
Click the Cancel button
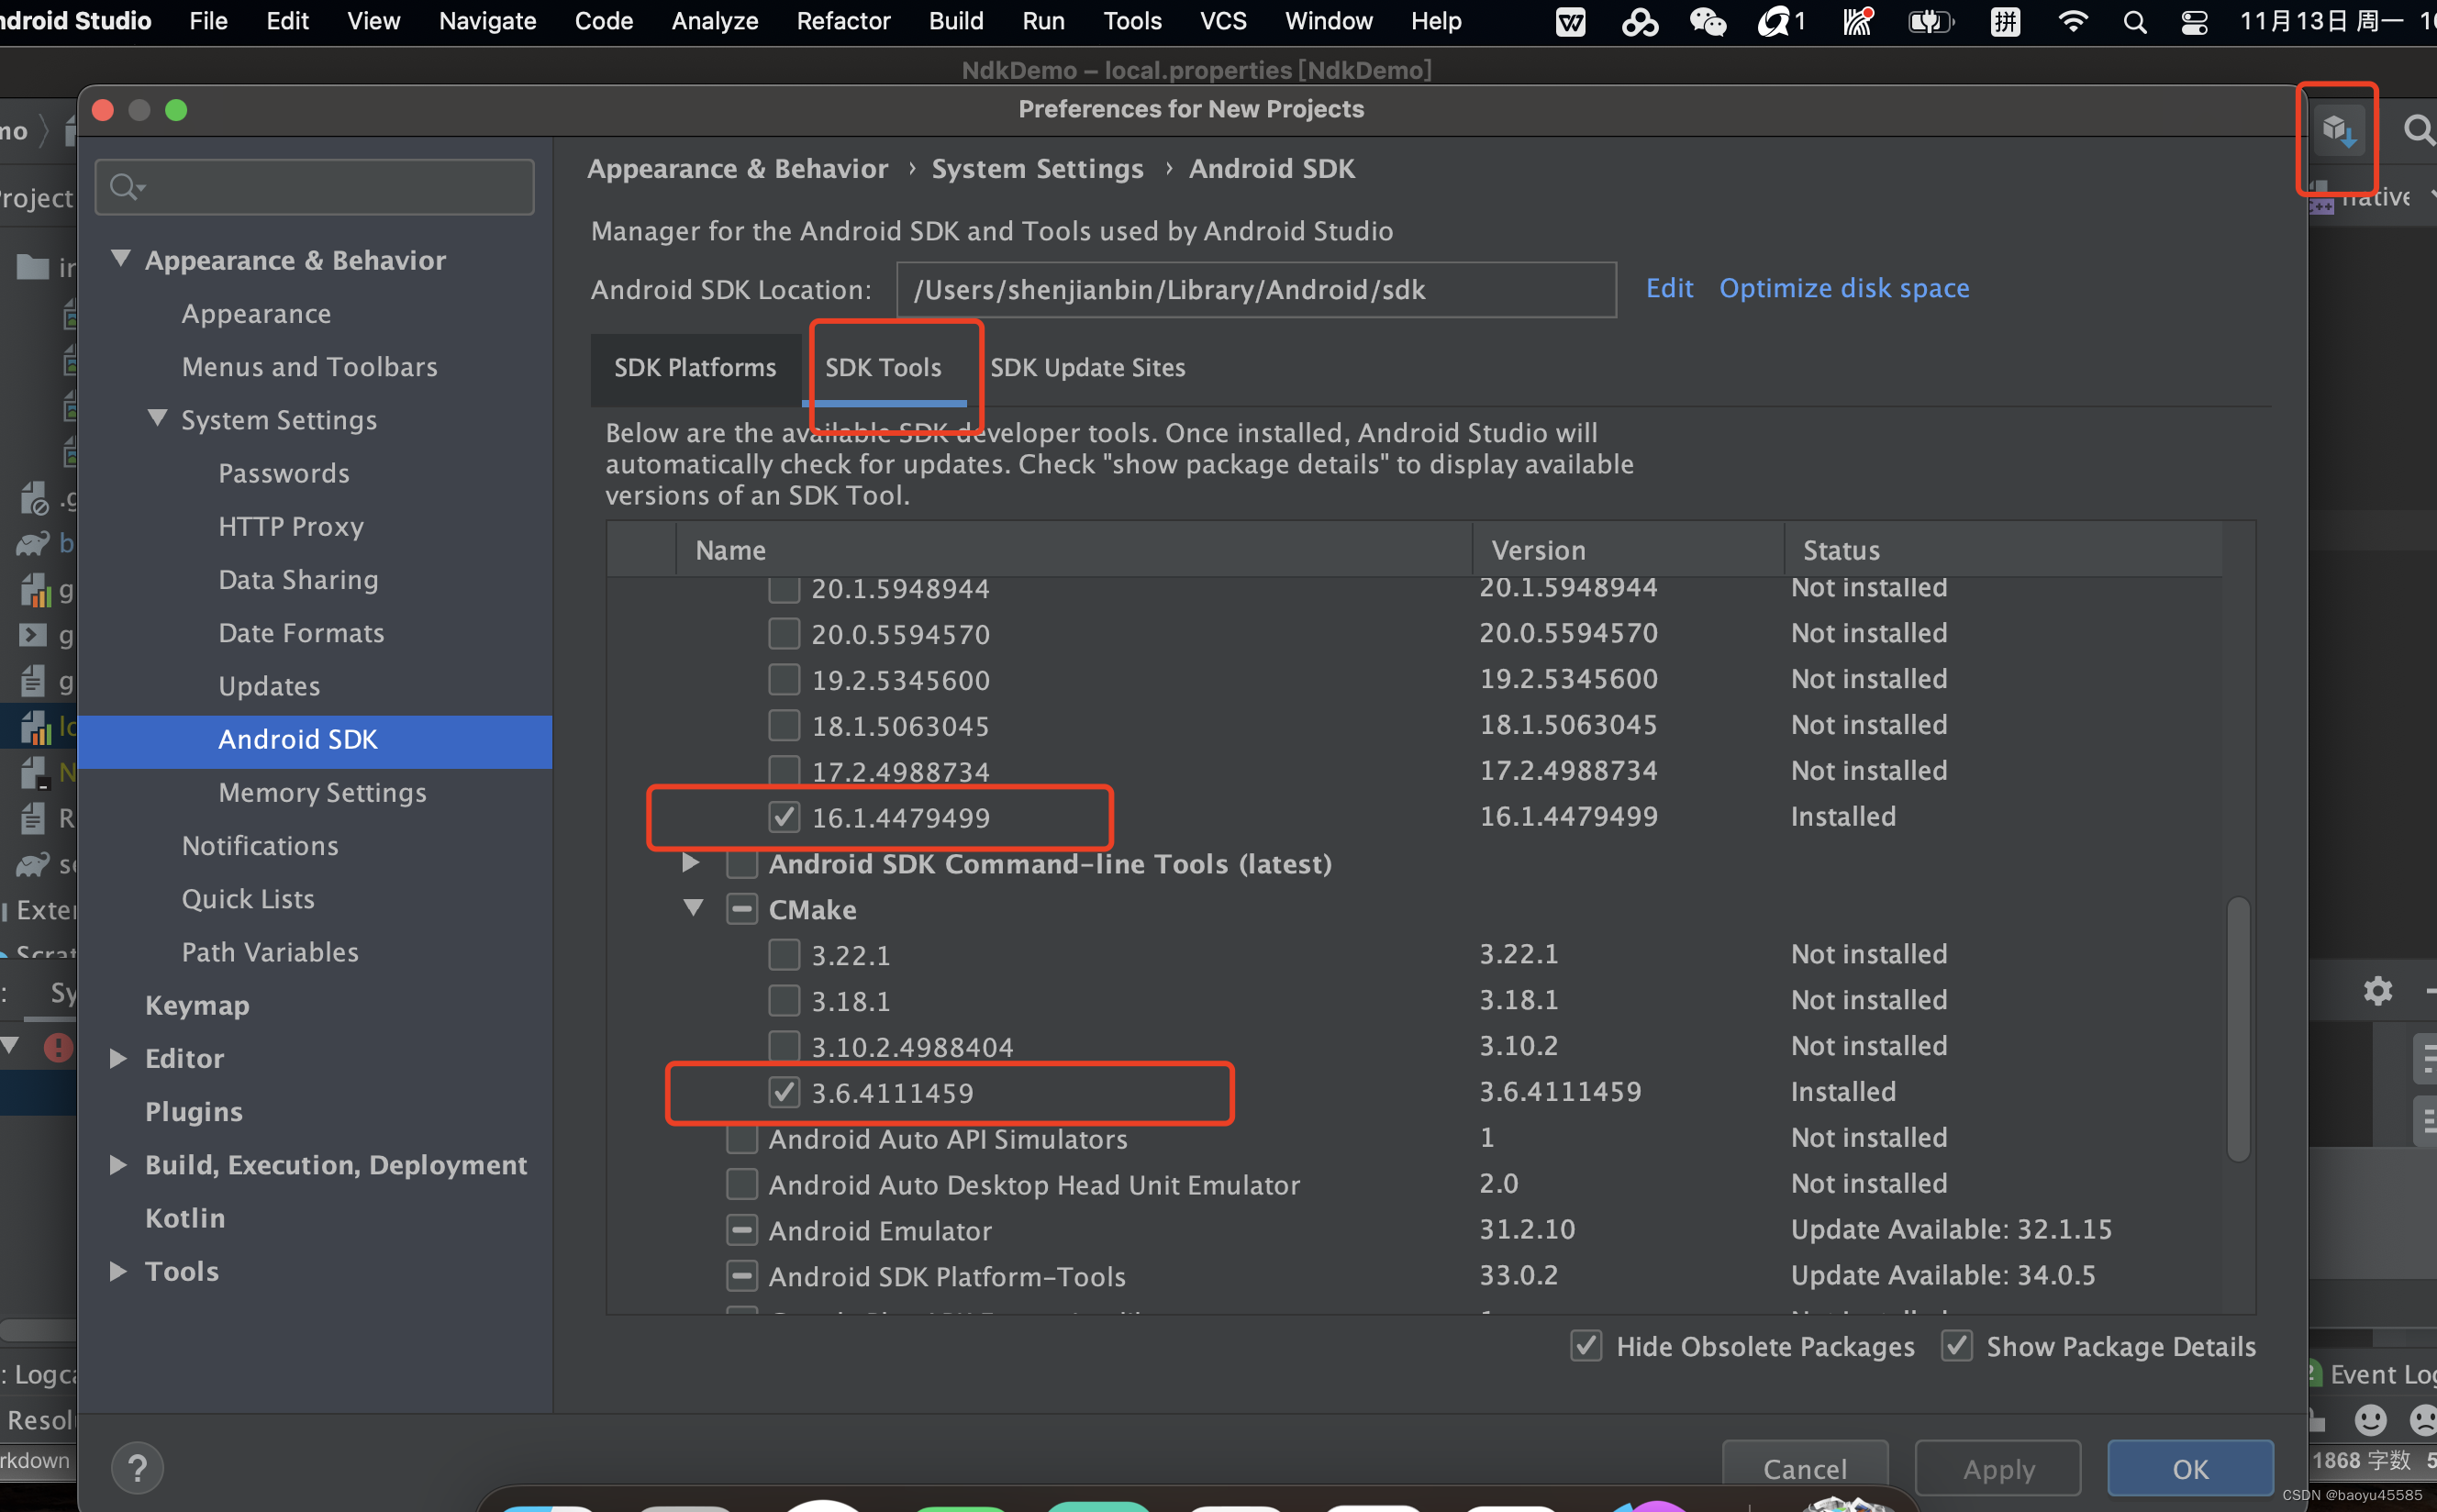click(x=1804, y=1468)
